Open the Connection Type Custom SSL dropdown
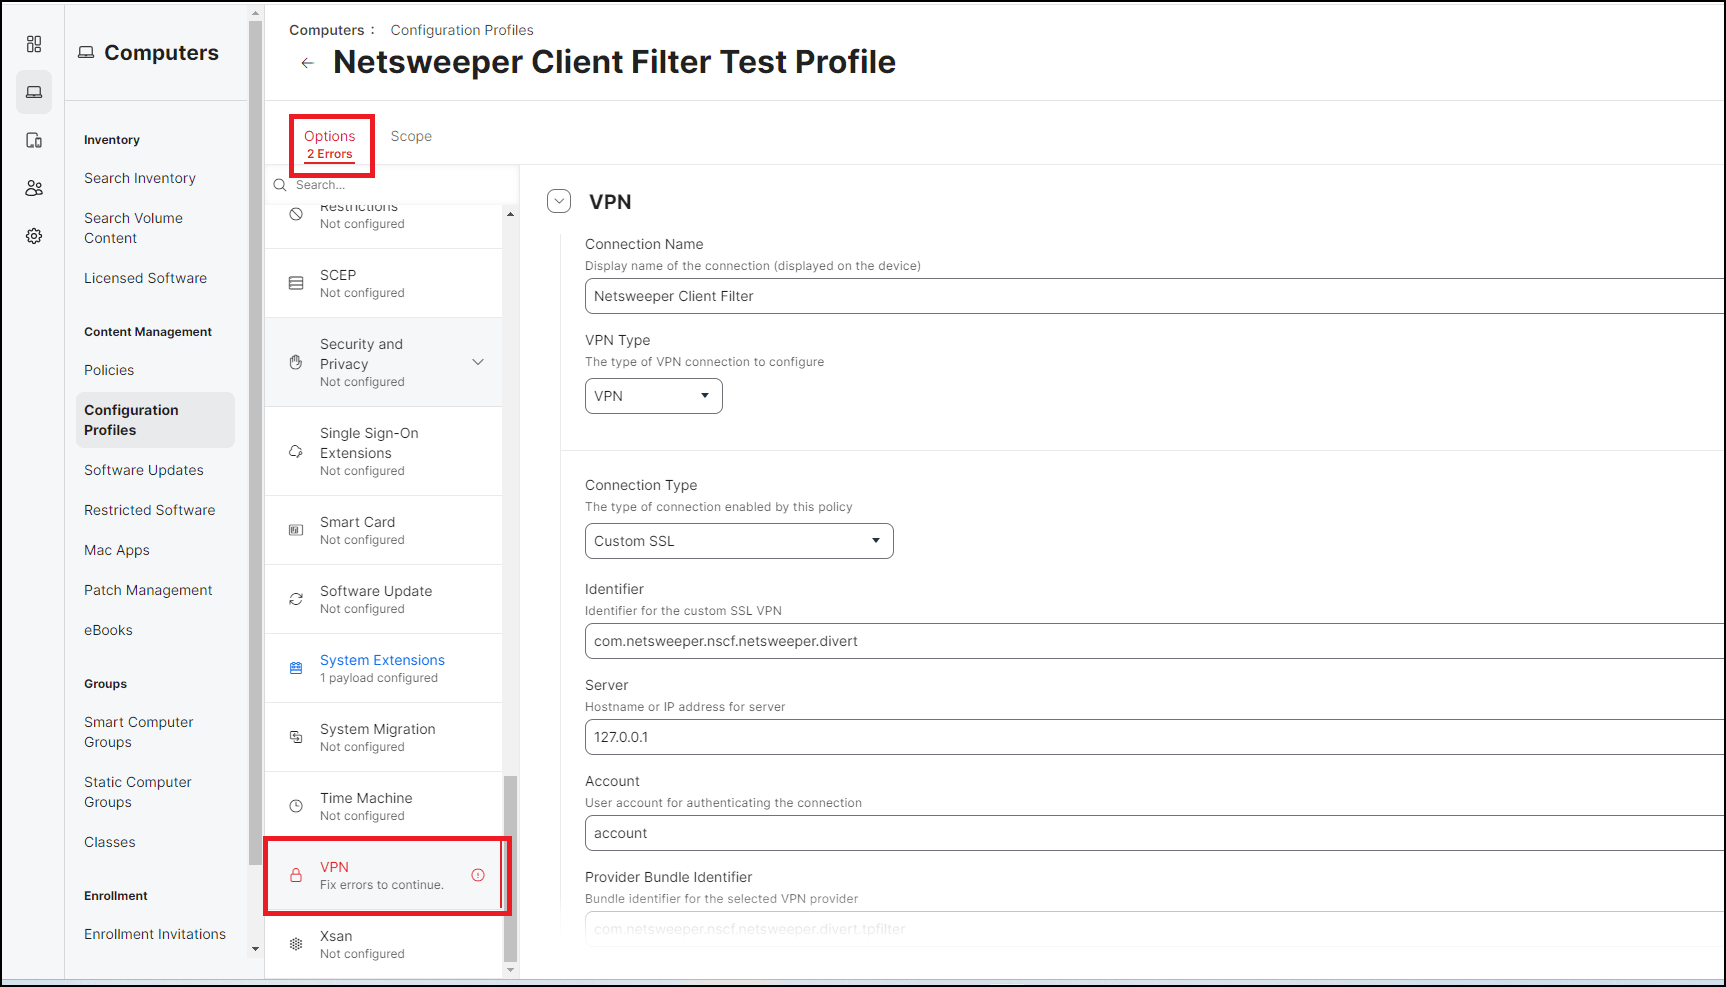Screen dimensions: 1726x987 tap(738, 541)
